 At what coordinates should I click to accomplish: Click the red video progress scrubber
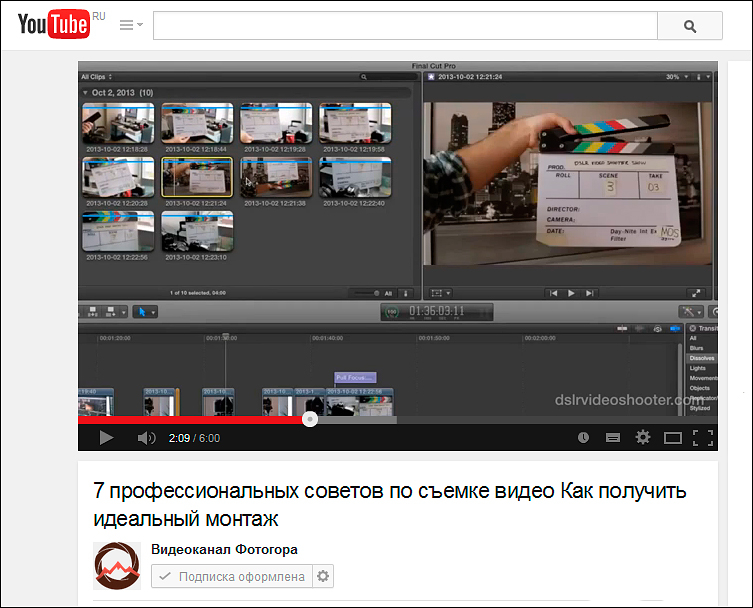(x=310, y=419)
